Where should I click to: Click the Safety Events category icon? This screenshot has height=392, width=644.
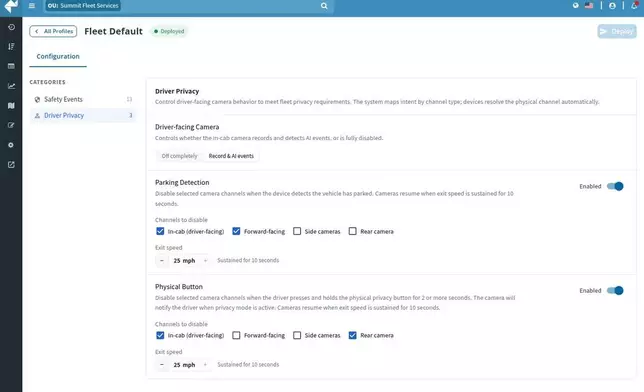tap(37, 99)
